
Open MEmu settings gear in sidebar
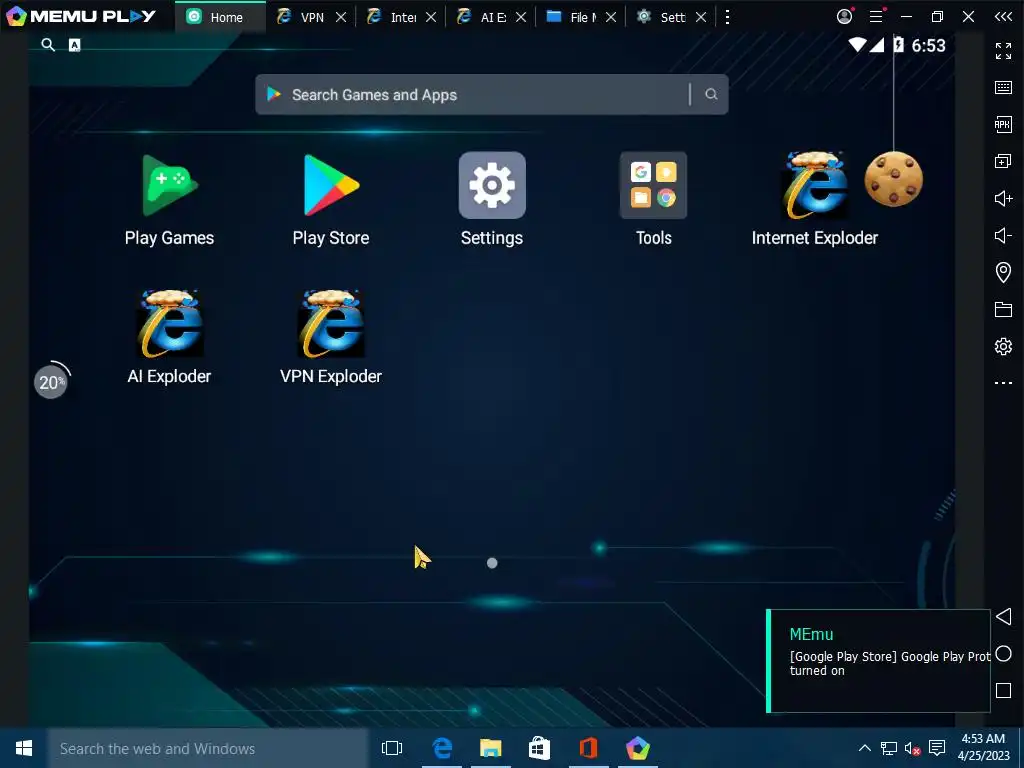pyautogui.click(x=1003, y=346)
